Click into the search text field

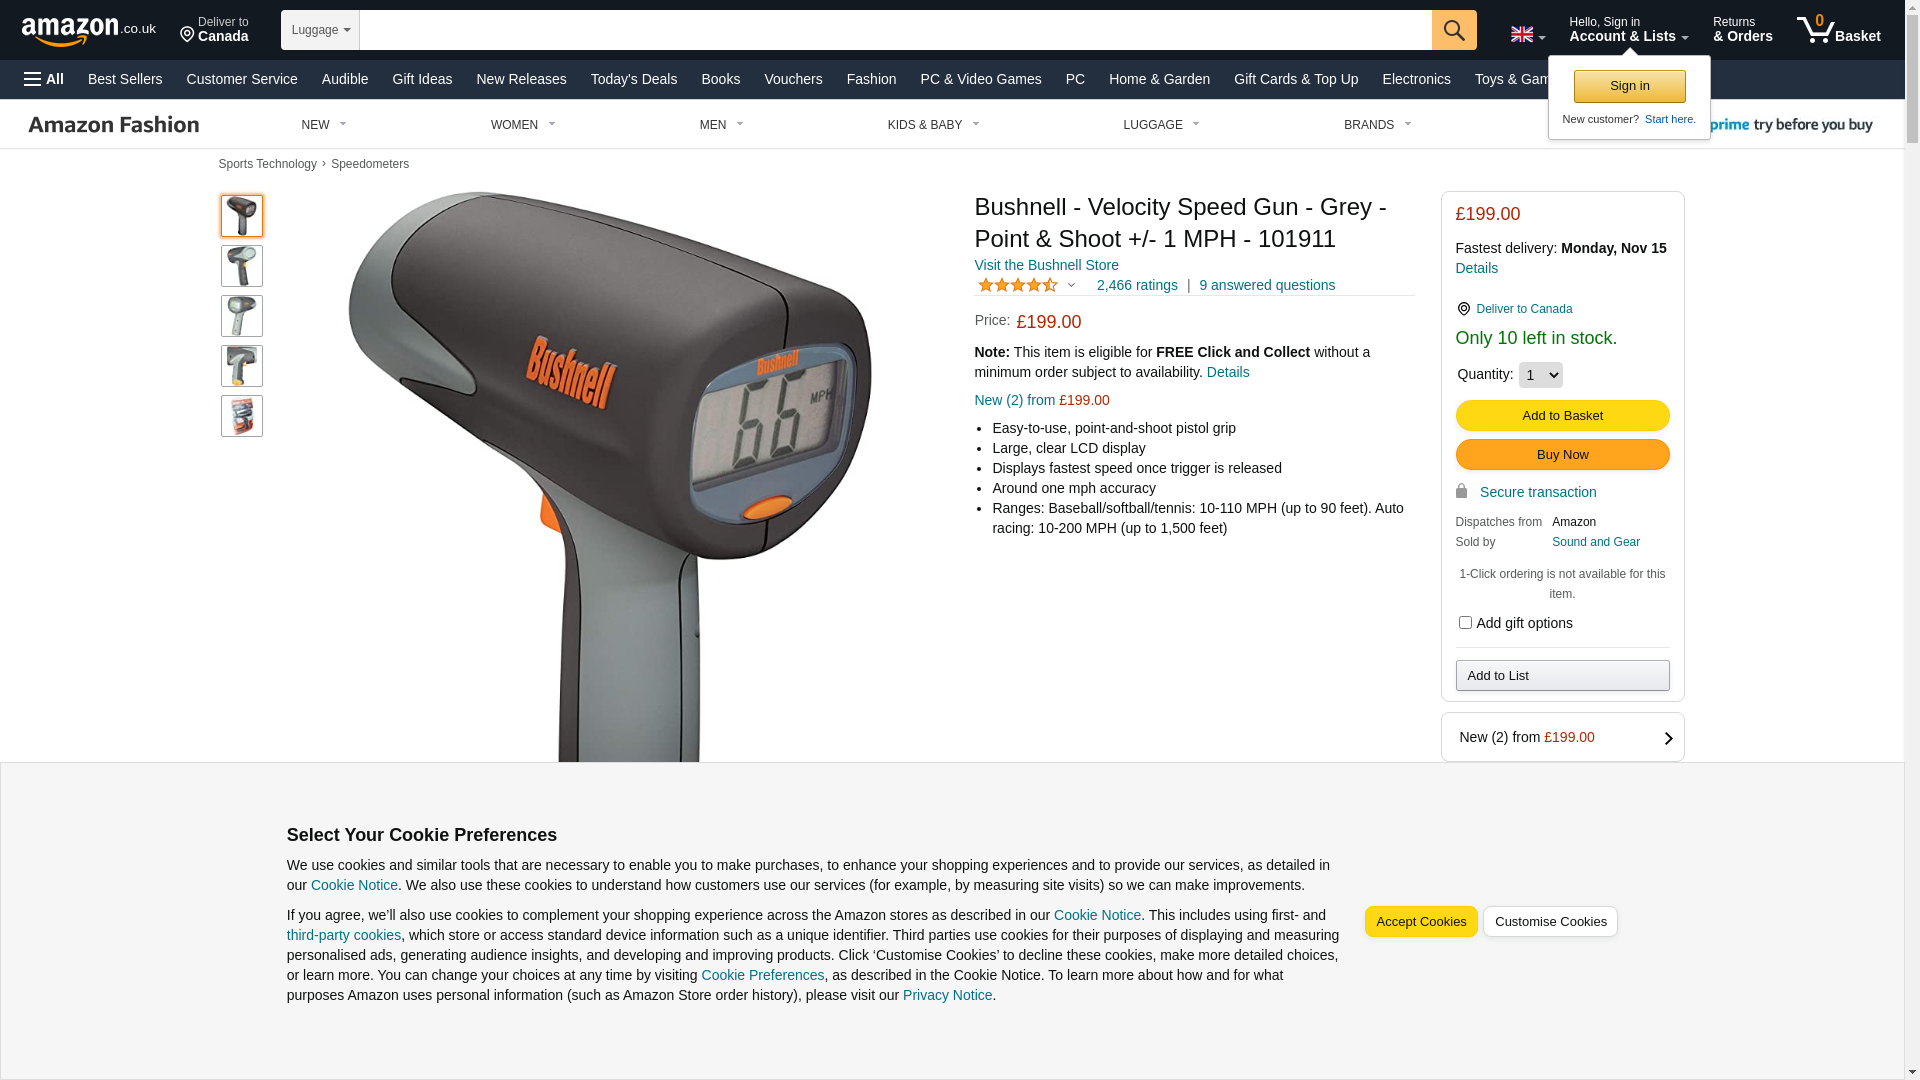tap(895, 30)
